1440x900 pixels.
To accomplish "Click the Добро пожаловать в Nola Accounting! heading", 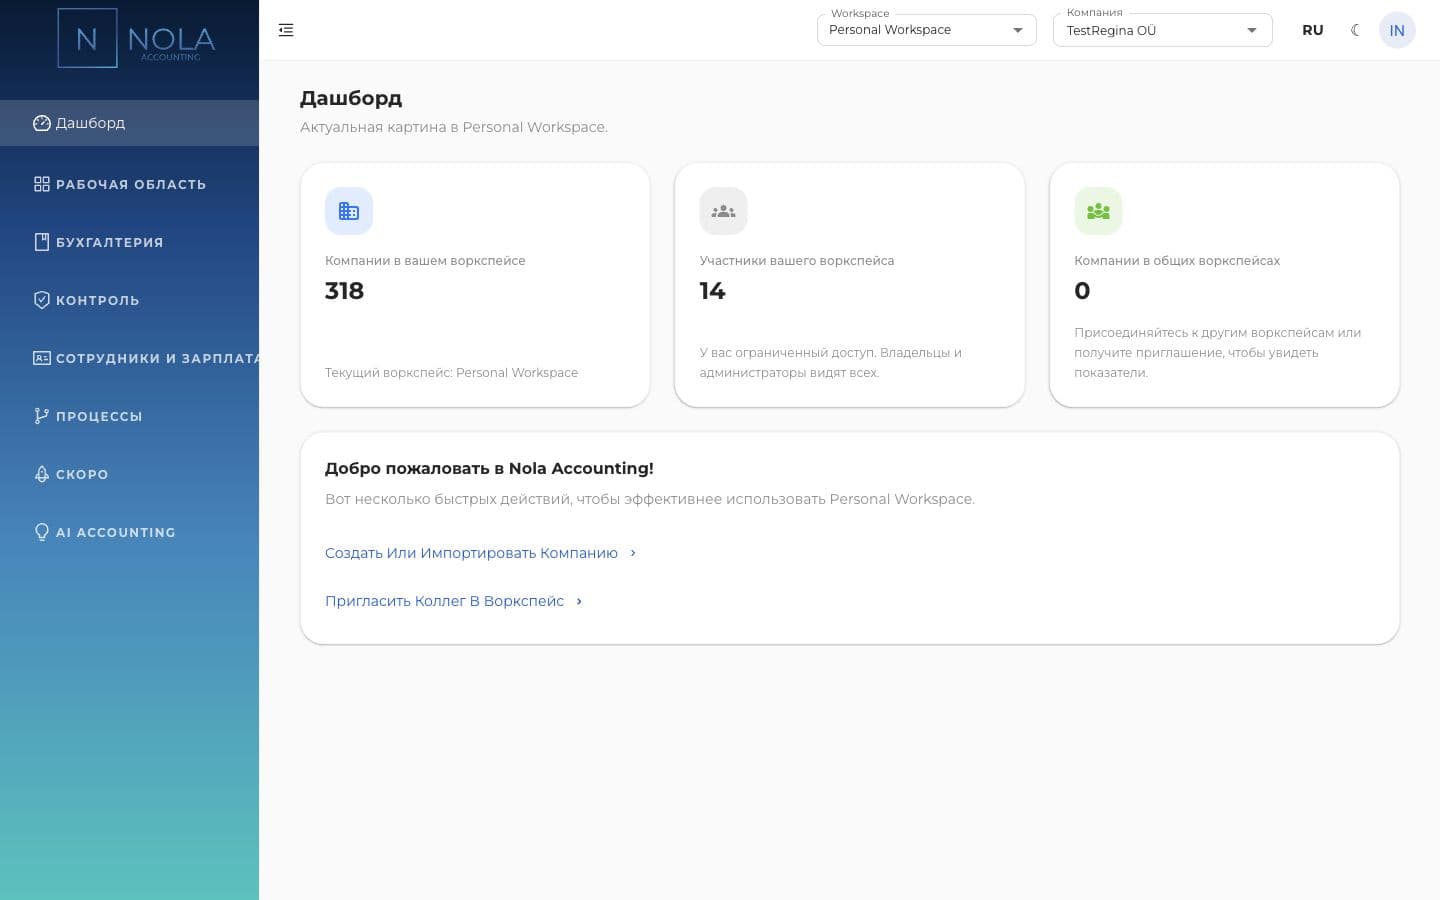I will point(489,468).
